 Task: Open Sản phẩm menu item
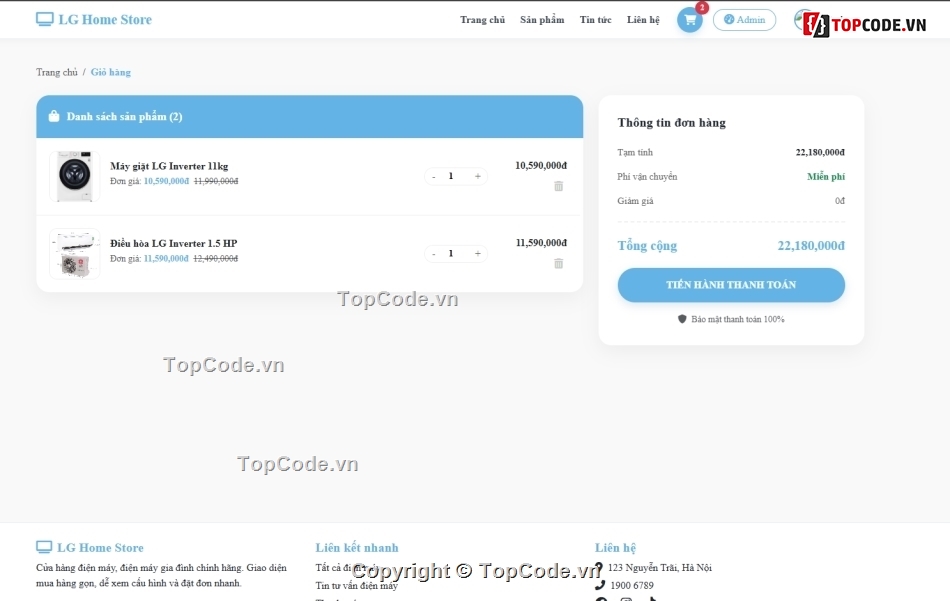click(x=542, y=20)
